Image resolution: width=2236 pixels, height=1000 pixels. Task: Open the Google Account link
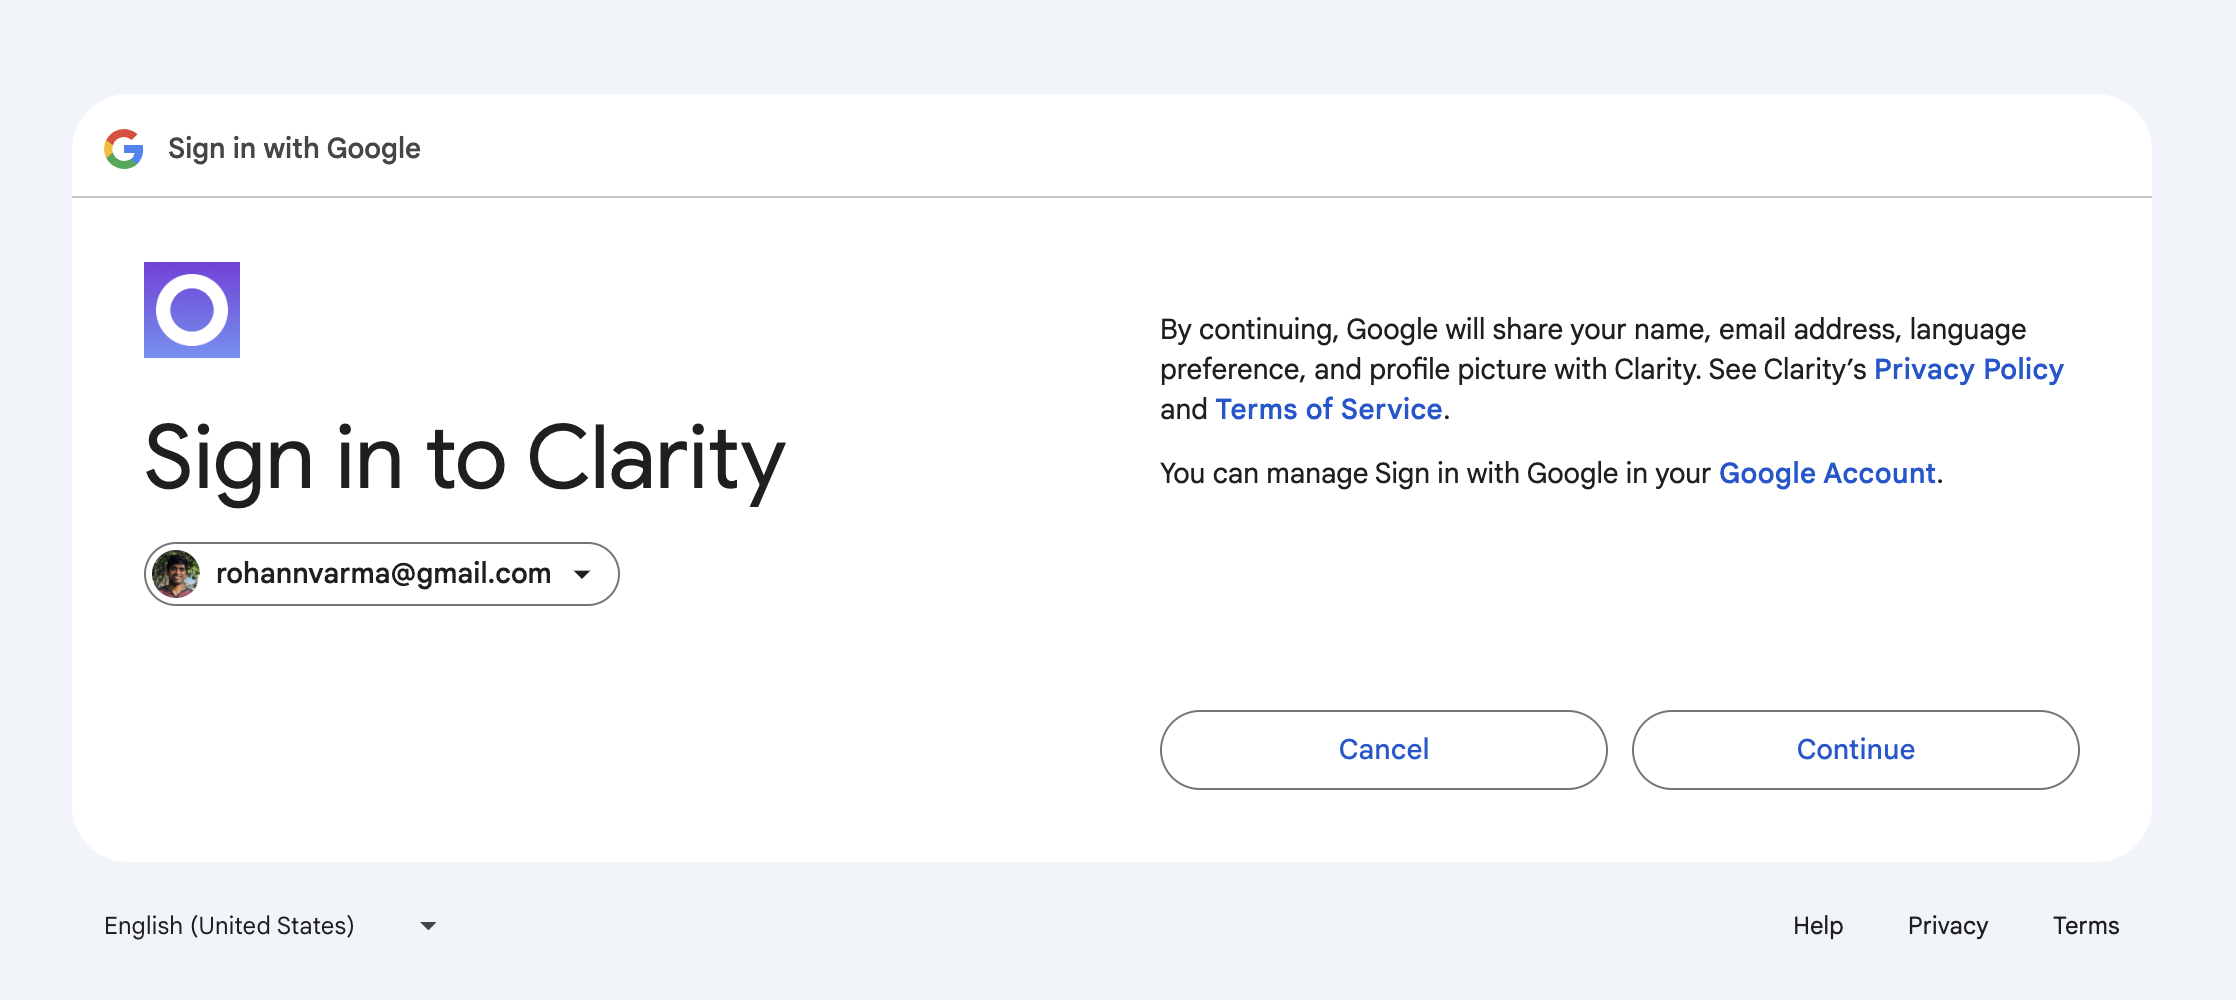pyautogui.click(x=1827, y=473)
